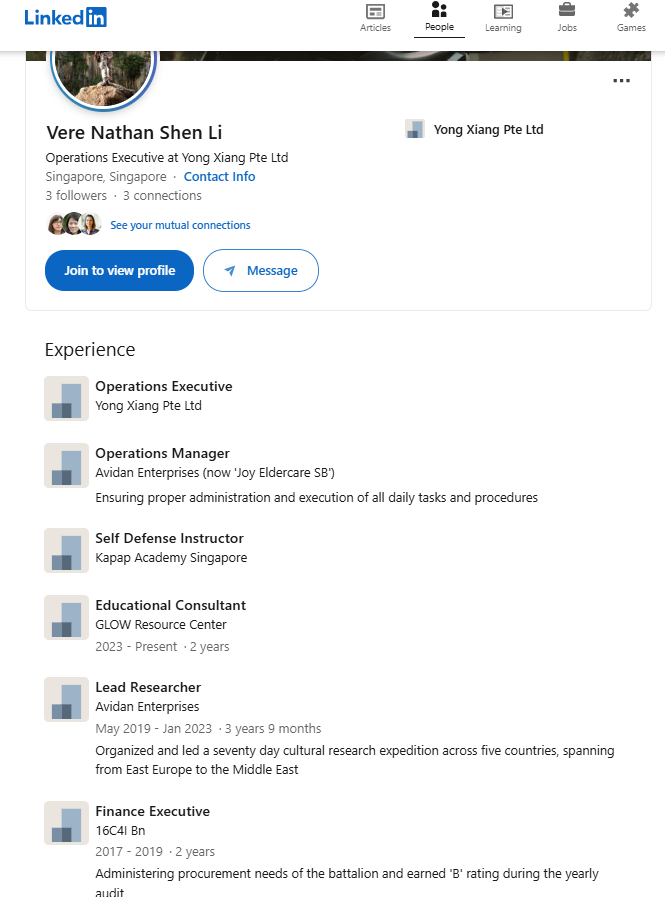Select the People tab
The image size is (665, 897).
pyautogui.click(x=439, y=17)
